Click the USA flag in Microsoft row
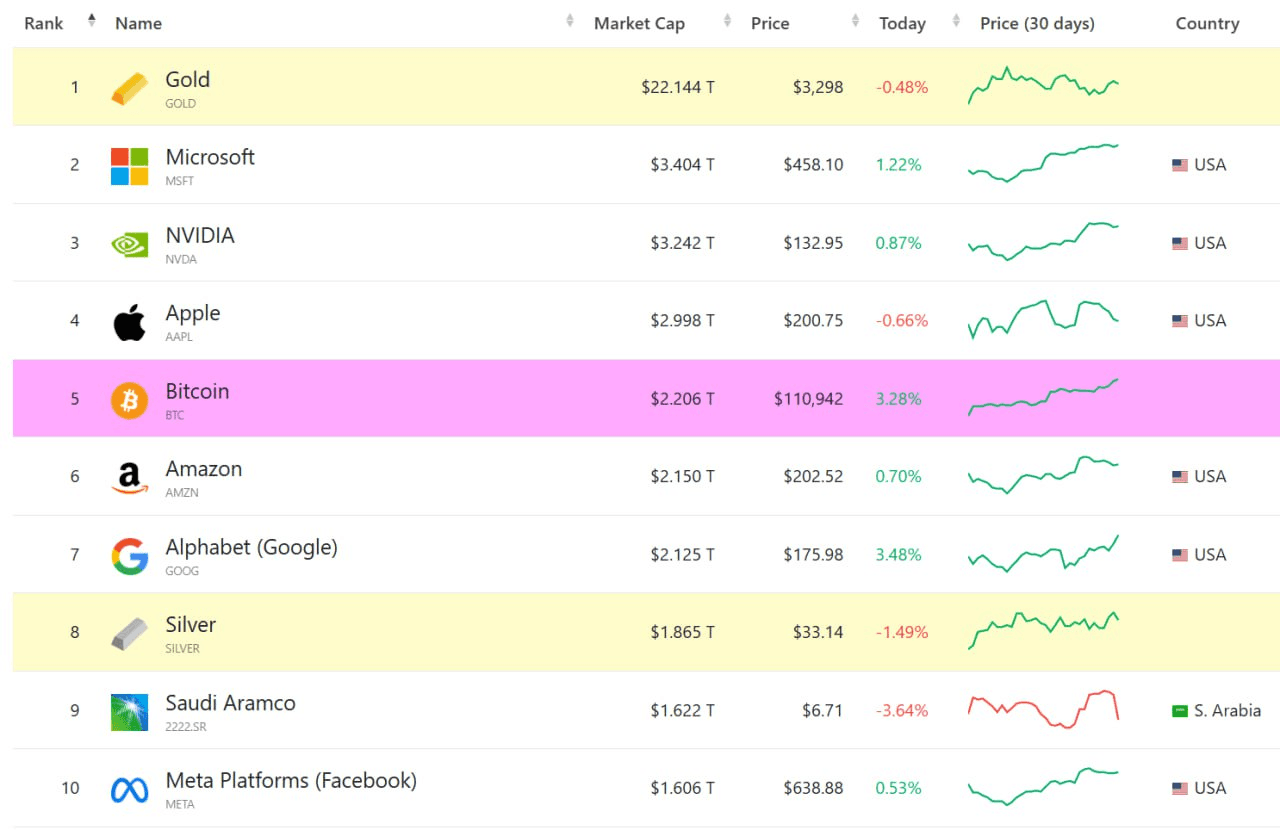This screenshot has width=1280, height=830. tap(1180, 165)
